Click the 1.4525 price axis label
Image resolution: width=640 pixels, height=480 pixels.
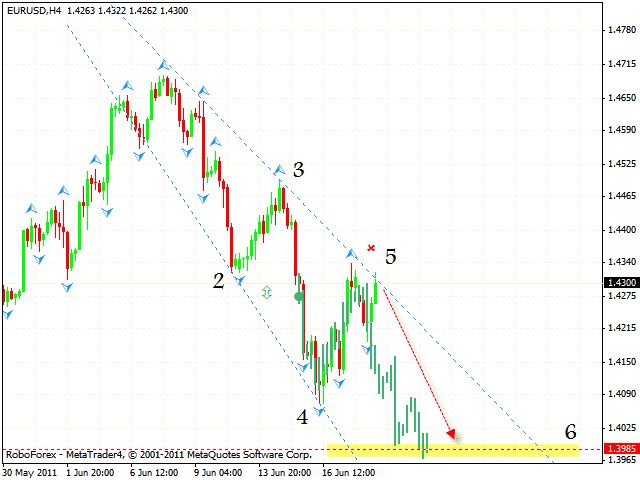(x=622, y=164)
